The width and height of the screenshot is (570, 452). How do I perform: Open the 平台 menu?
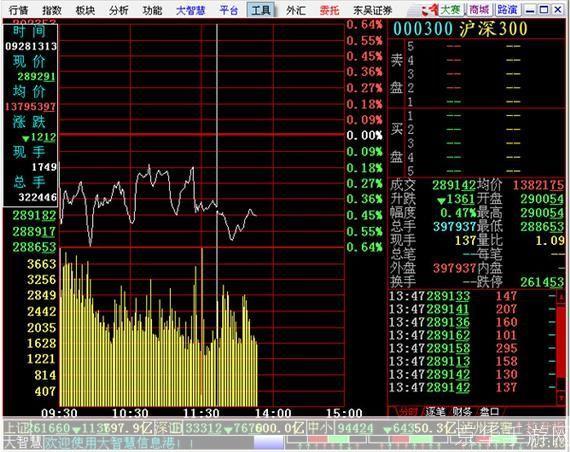229,10
